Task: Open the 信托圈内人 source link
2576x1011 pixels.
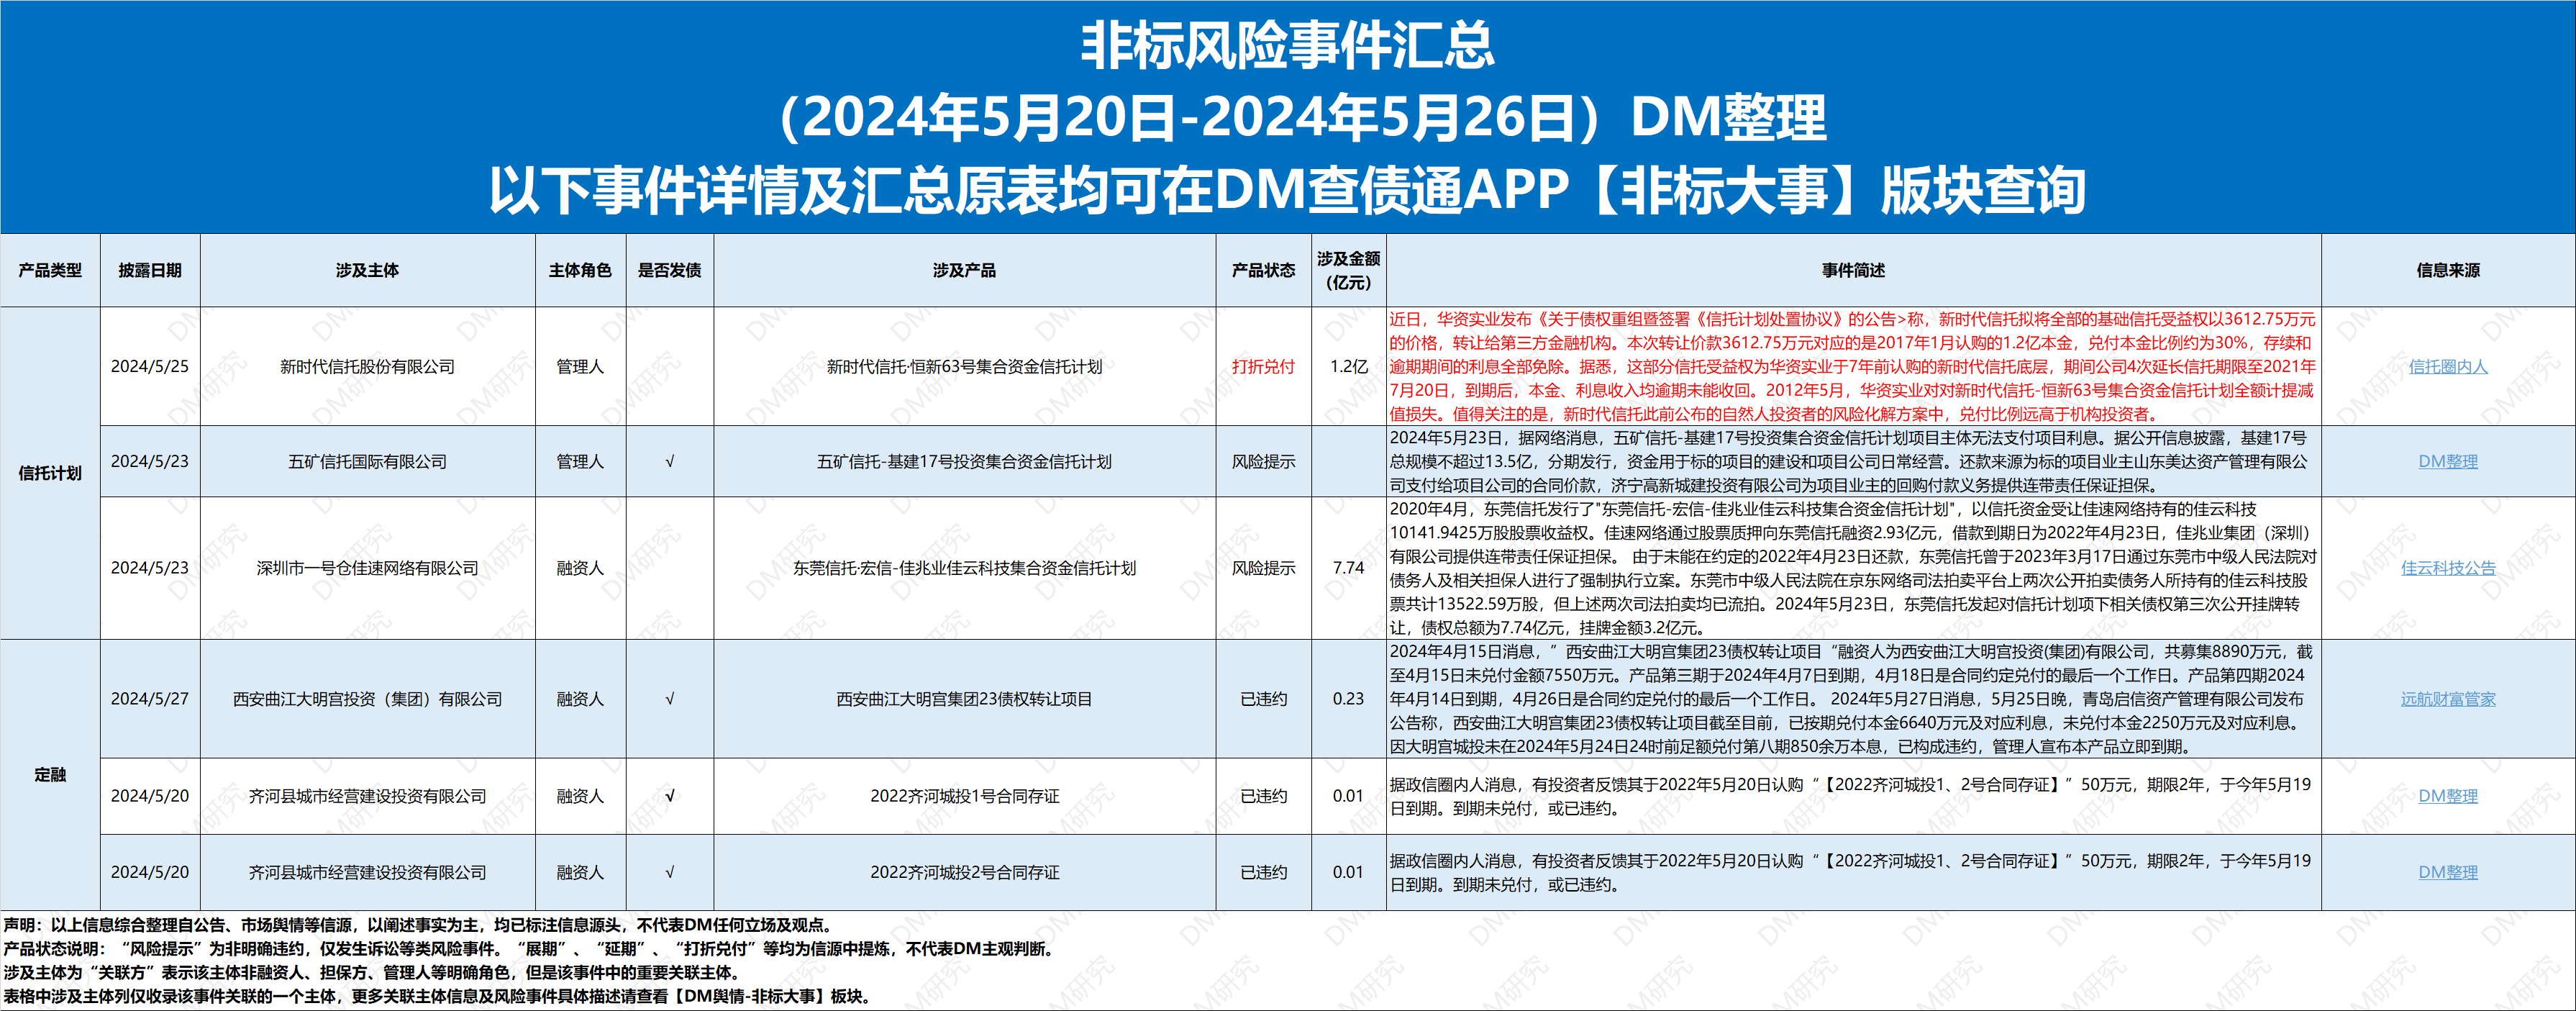Action: point(2447,367)
